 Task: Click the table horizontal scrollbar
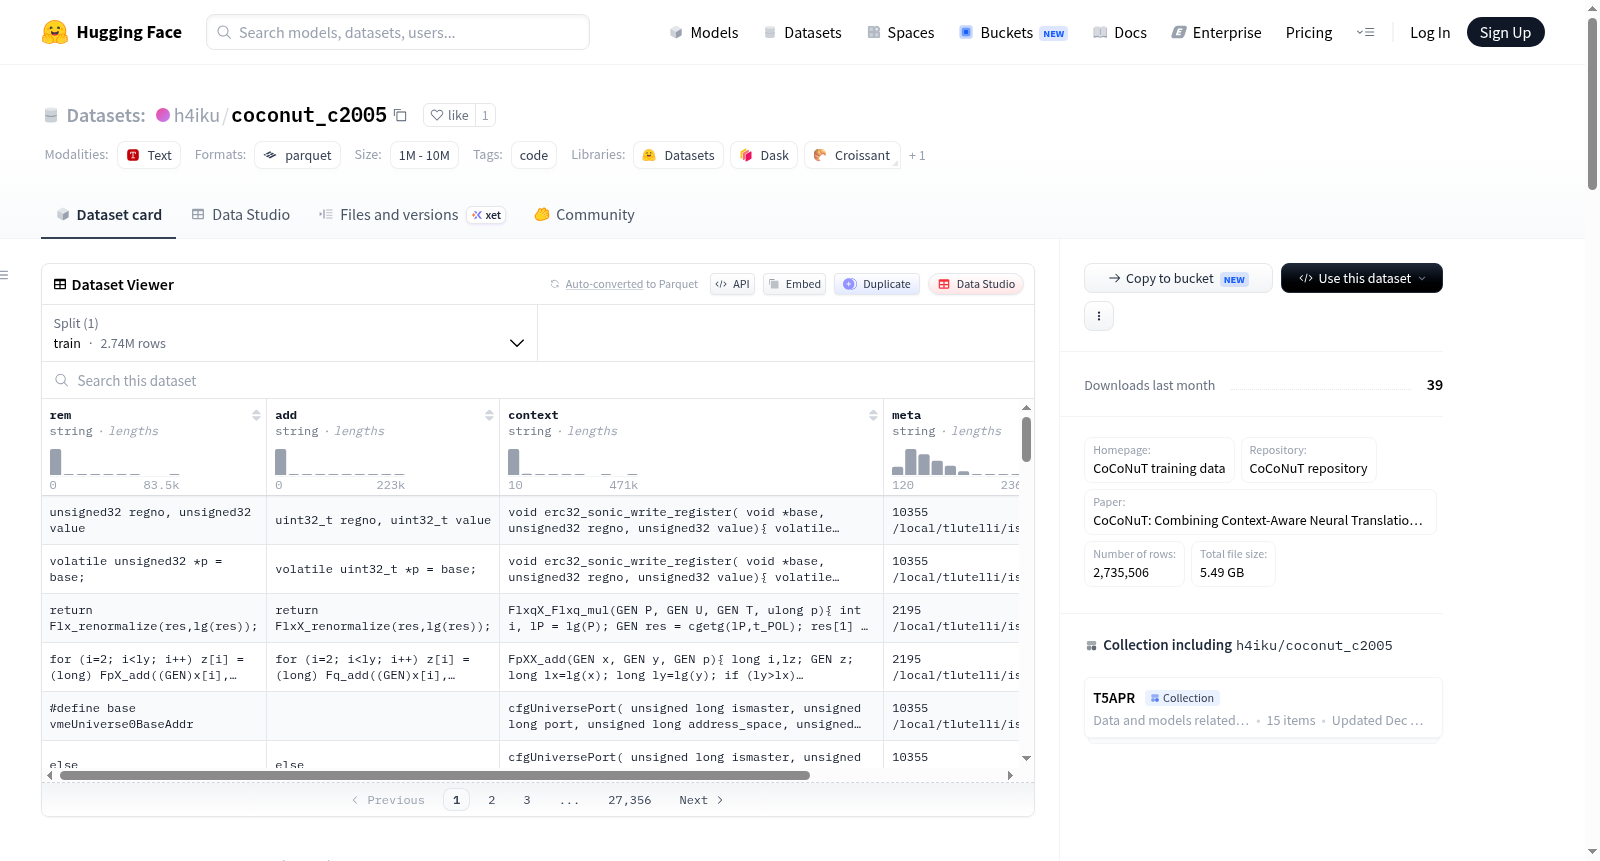click(x=434, y=775)
